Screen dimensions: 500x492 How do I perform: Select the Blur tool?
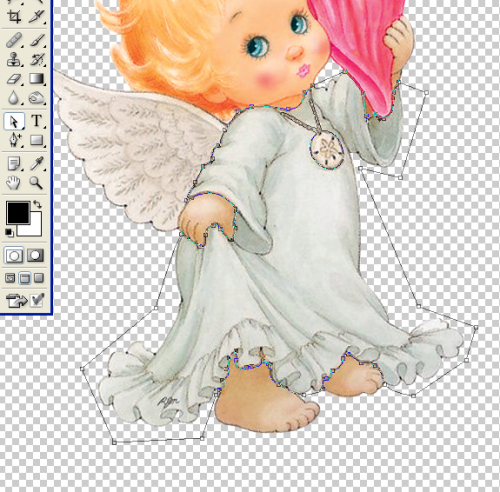click(14, 98)
